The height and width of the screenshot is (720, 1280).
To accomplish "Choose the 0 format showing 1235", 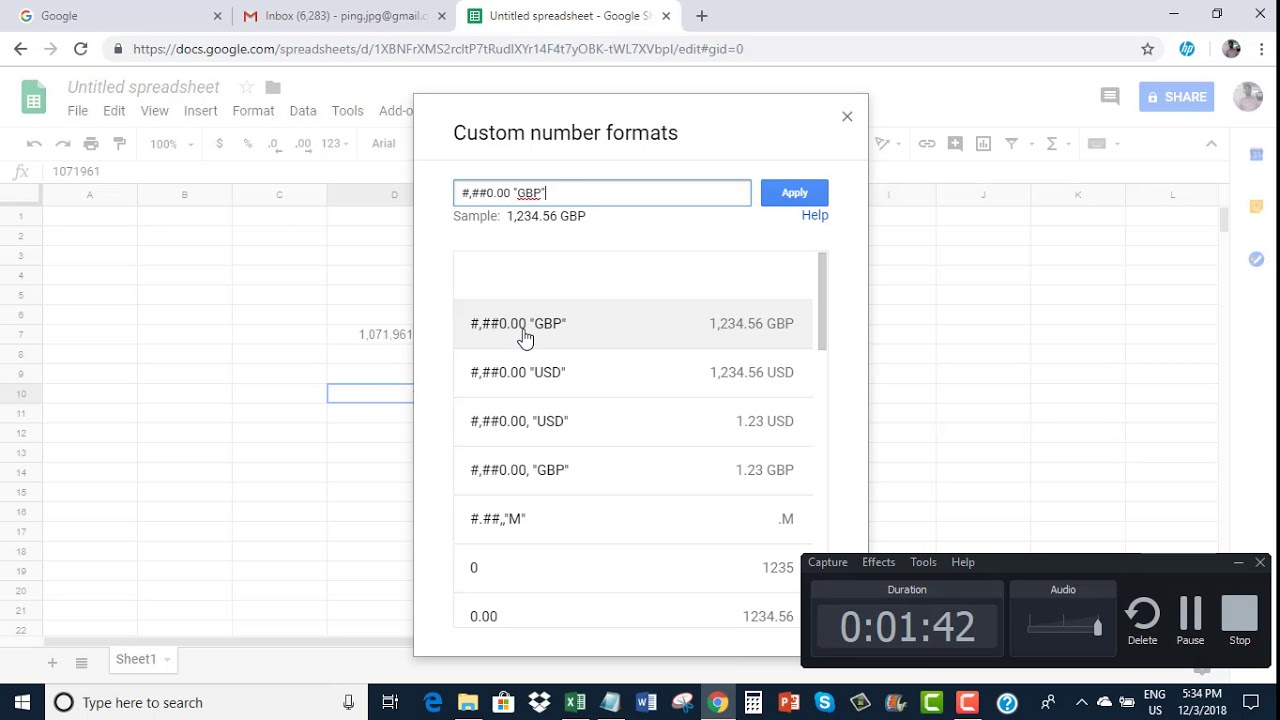I will tap(633, 568).
